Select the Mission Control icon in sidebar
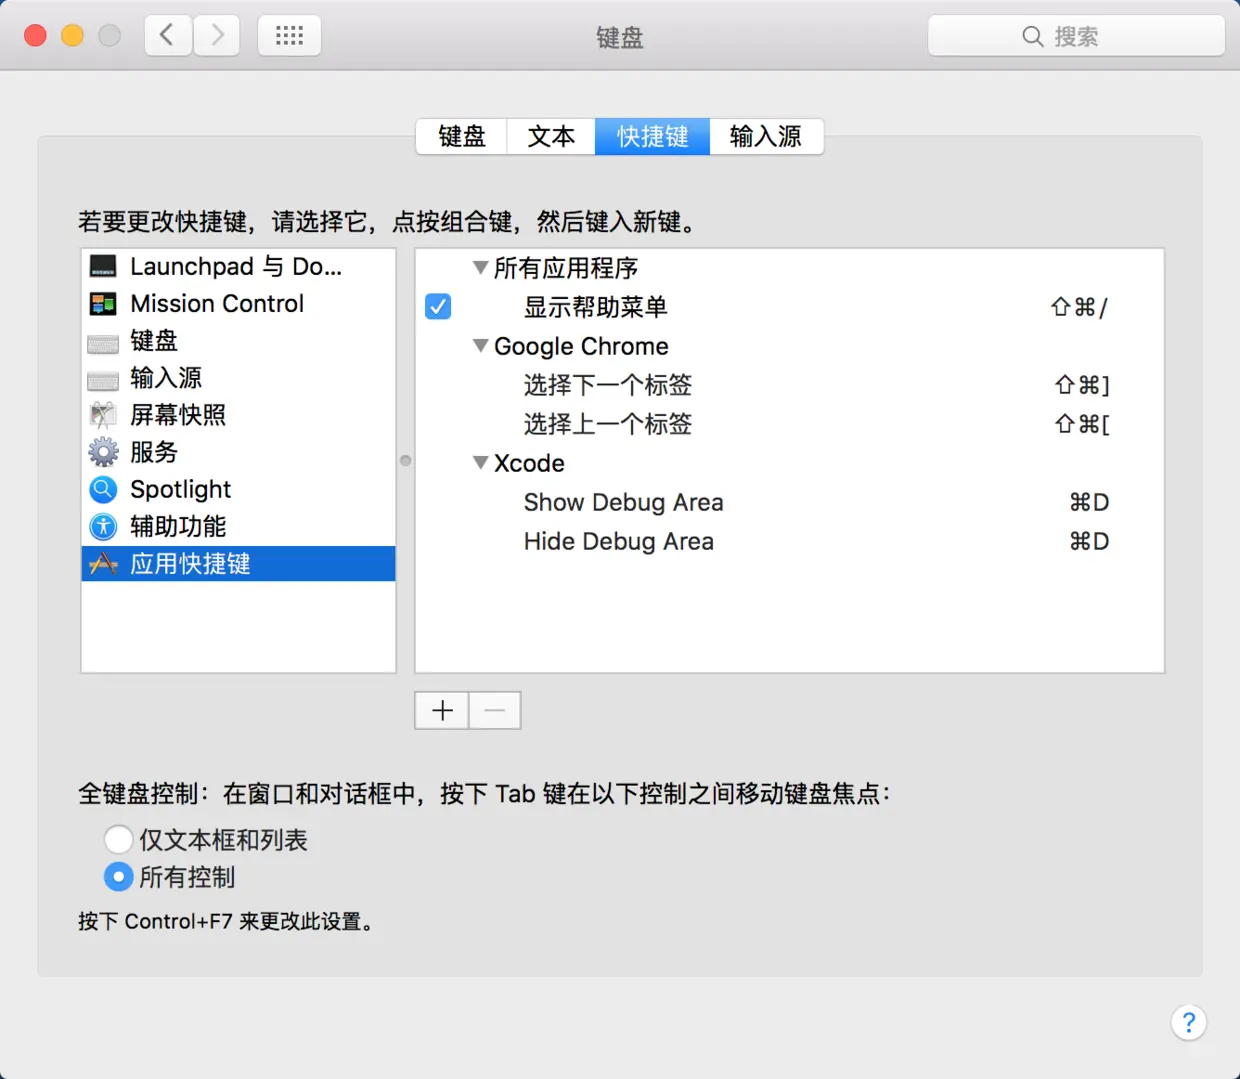 click(x=103, y=303)
